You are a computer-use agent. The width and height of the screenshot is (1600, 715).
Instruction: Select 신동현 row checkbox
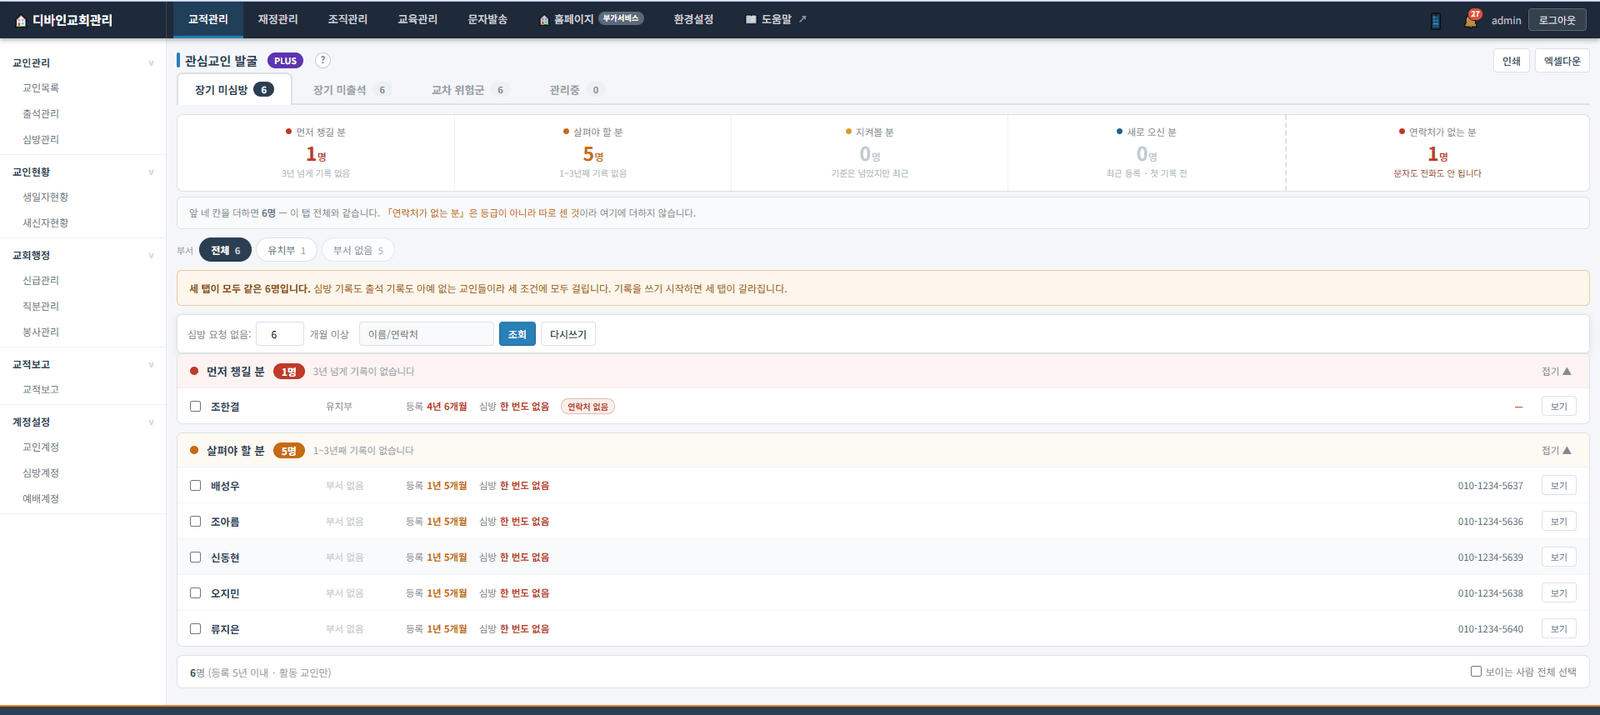point(195,557)
